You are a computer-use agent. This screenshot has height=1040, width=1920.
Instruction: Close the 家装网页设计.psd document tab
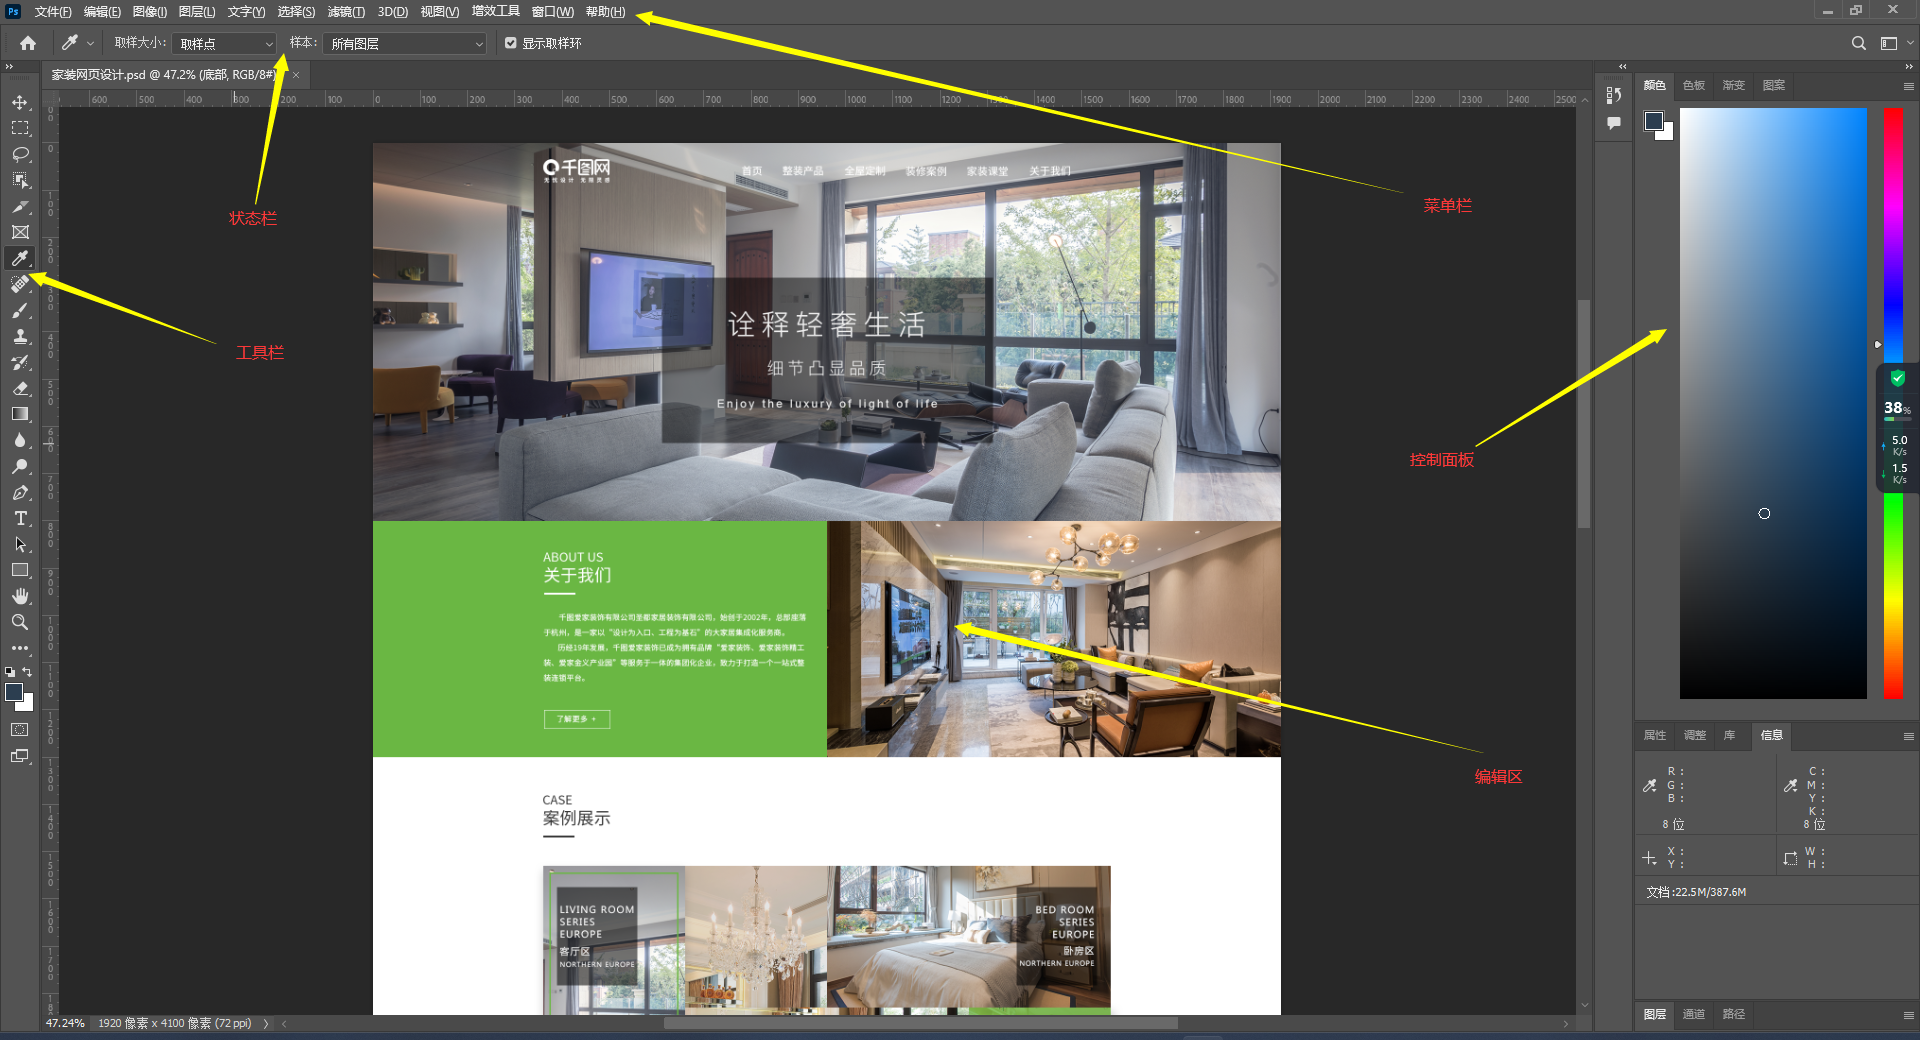(x=296, y=75)
